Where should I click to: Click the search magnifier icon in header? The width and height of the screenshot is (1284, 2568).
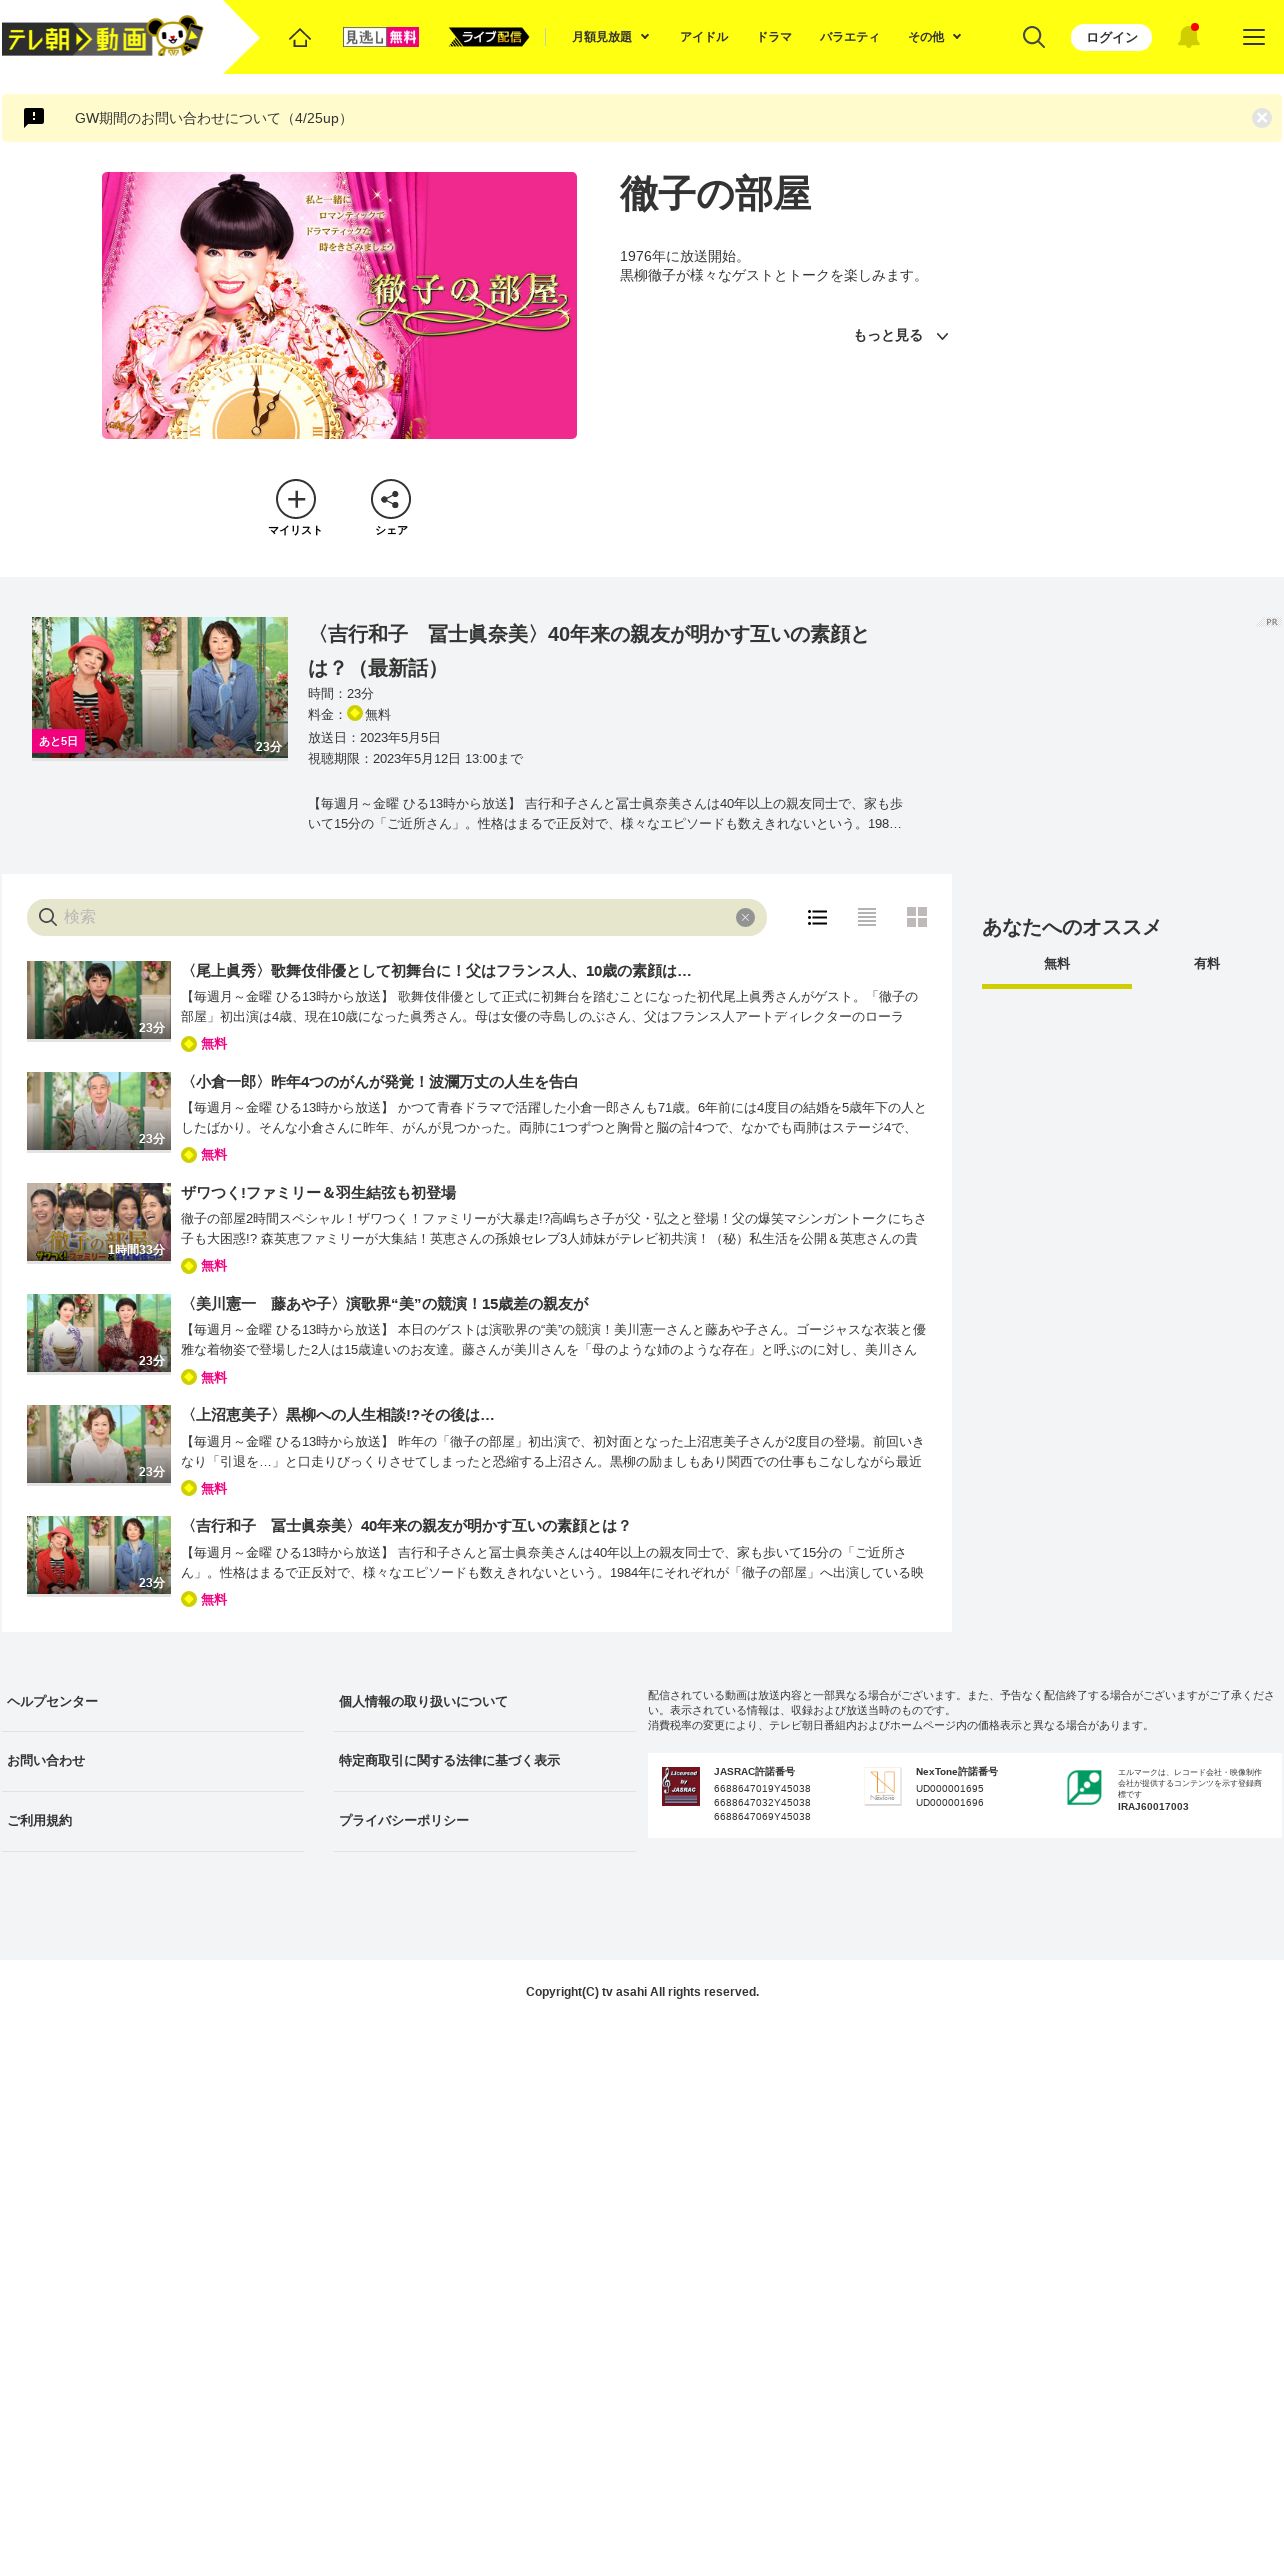tap(1034, 37)
